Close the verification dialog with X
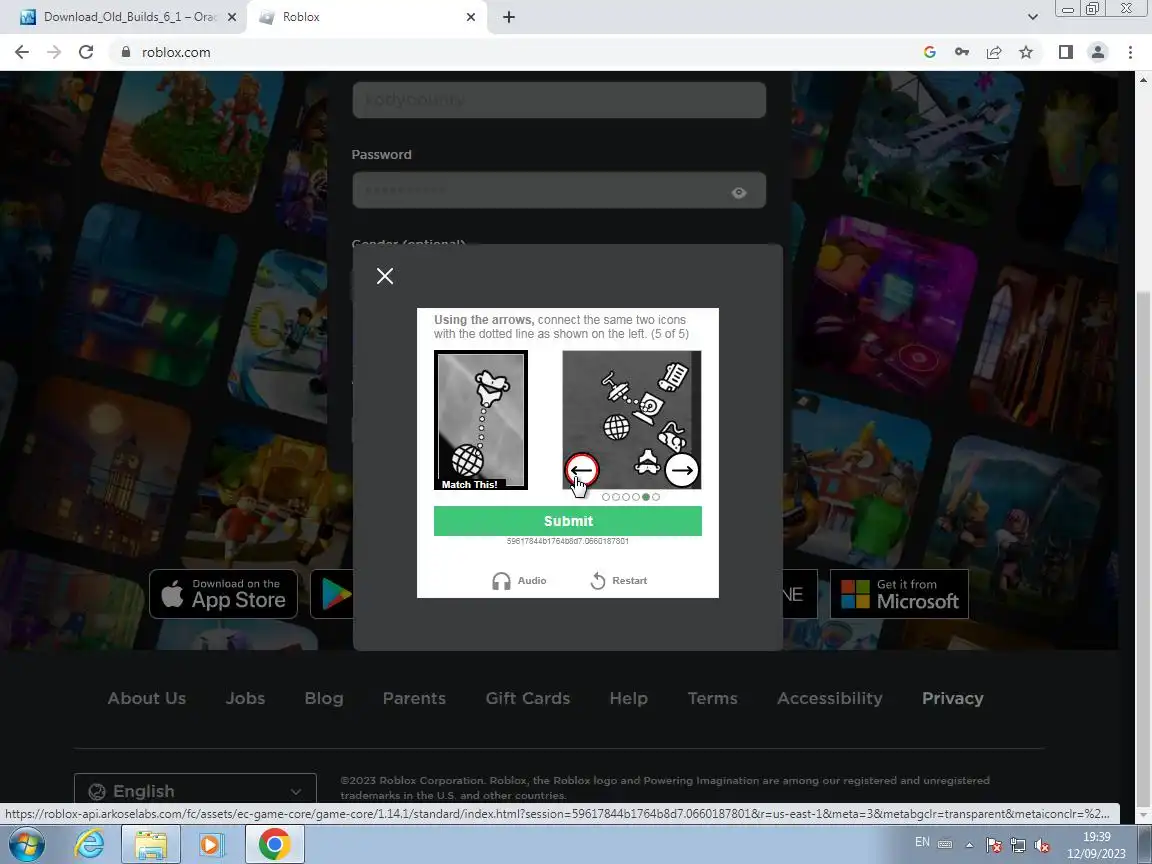Viewport: 1152px width, 864px height. [x=385, y=276]
